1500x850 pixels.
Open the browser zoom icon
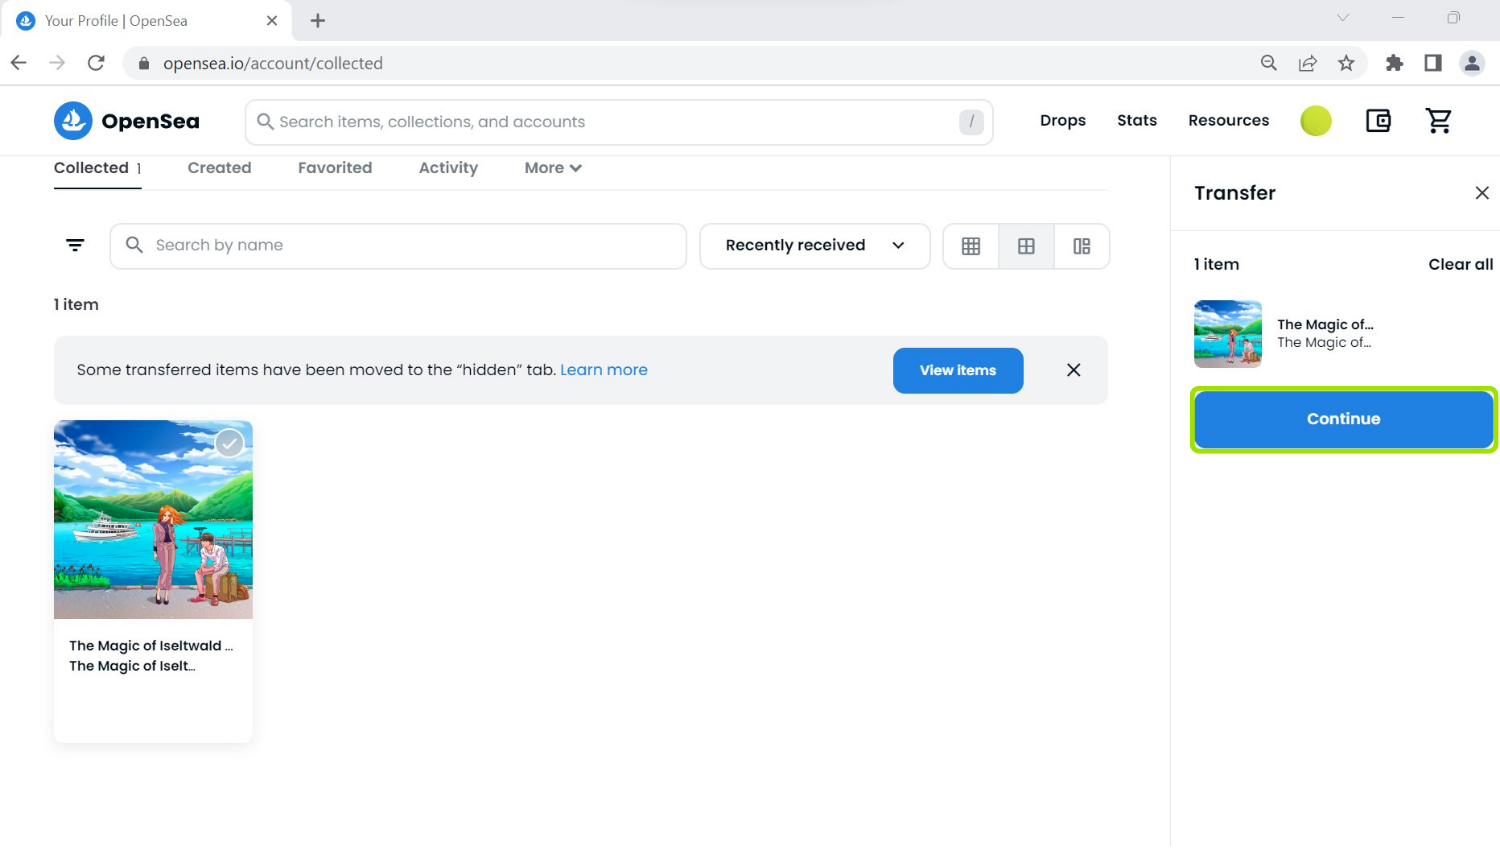tap(1269, 63)
